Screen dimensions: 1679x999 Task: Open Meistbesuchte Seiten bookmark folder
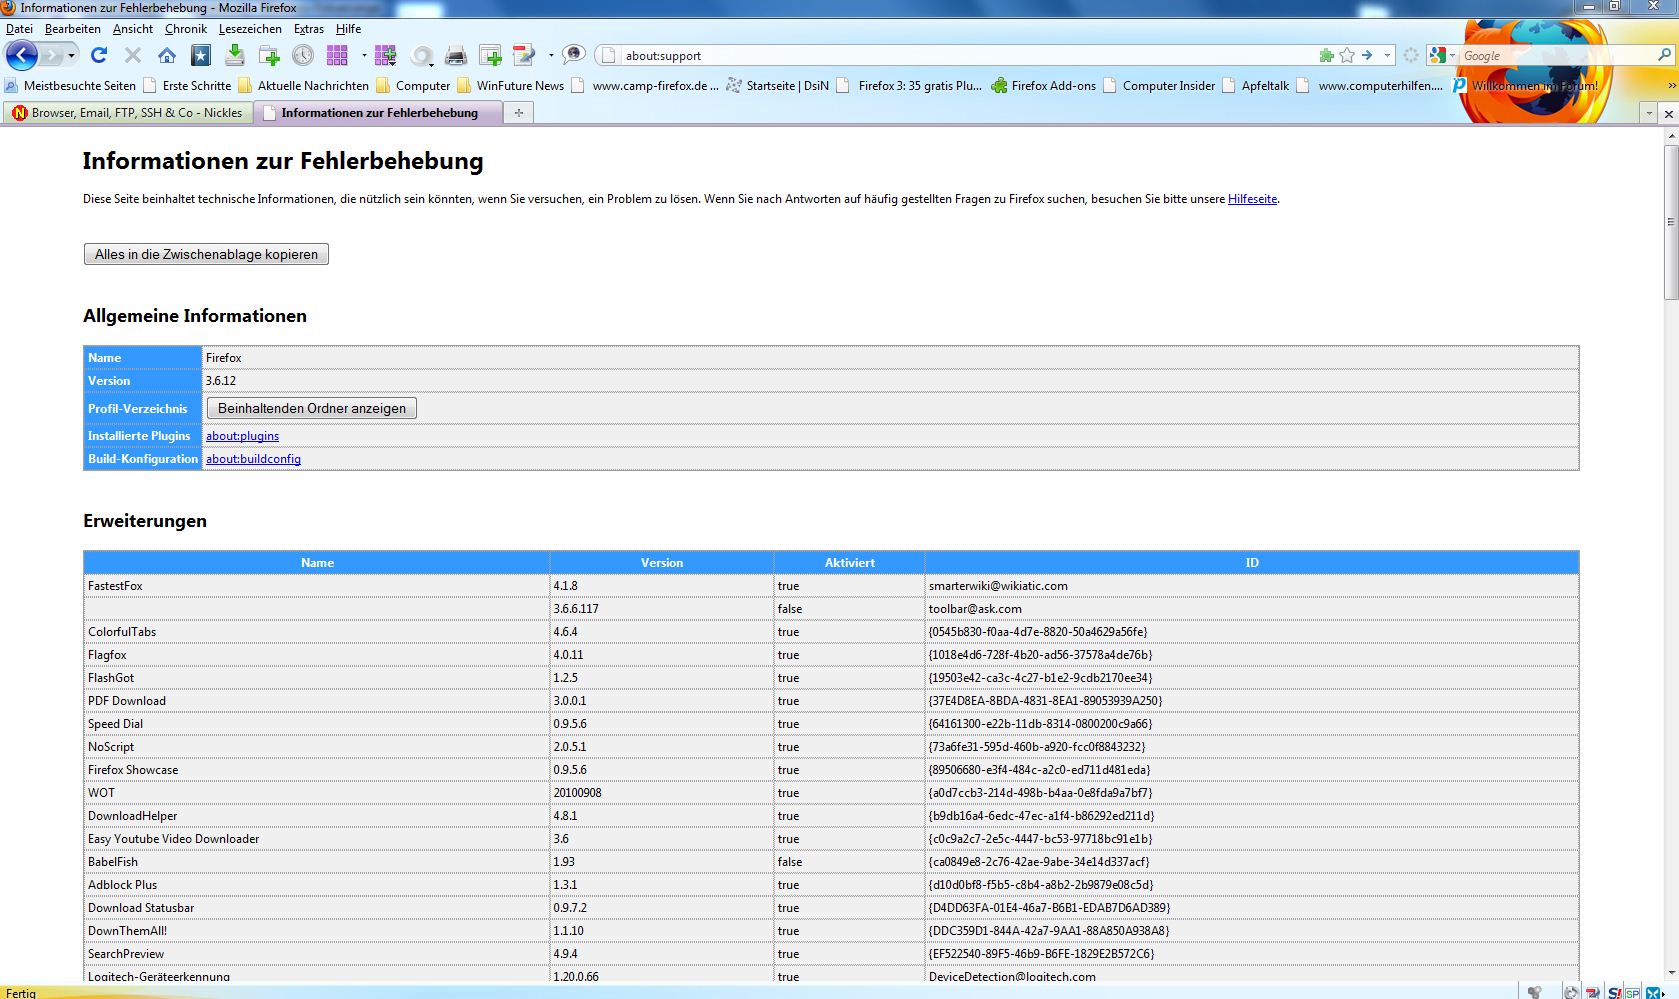[70, 86]
